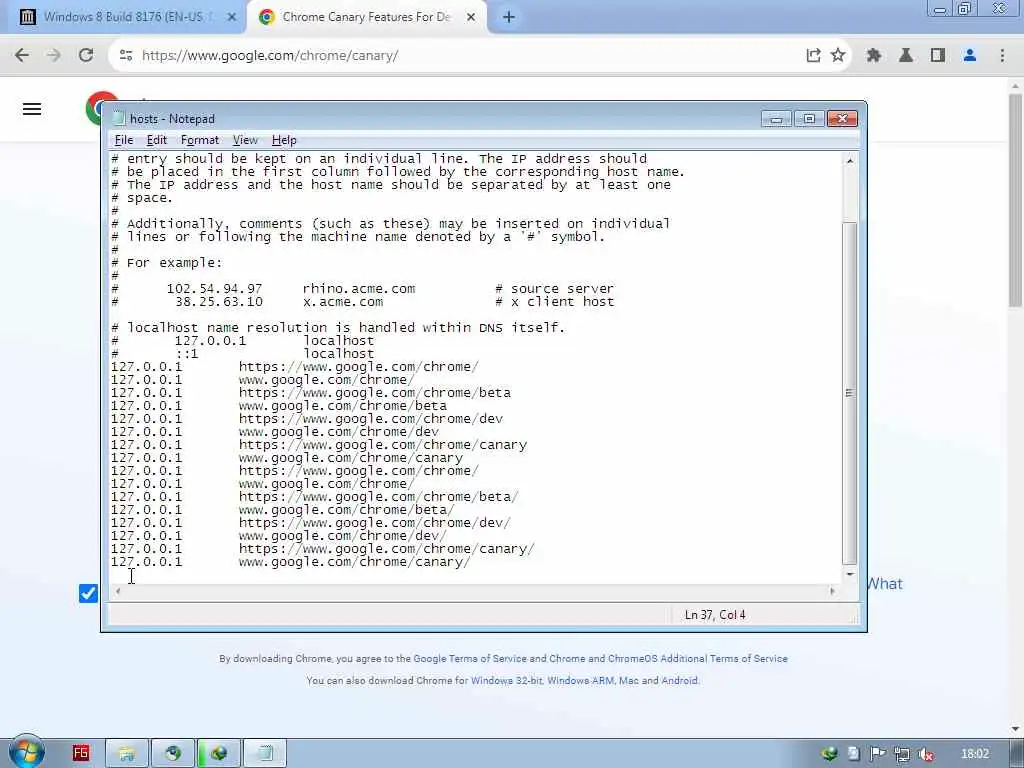This screenshot has height=768, width=1024.
Task: Open Chrome and ChromeOS Additional Terms link
Action: coord(668,659)
